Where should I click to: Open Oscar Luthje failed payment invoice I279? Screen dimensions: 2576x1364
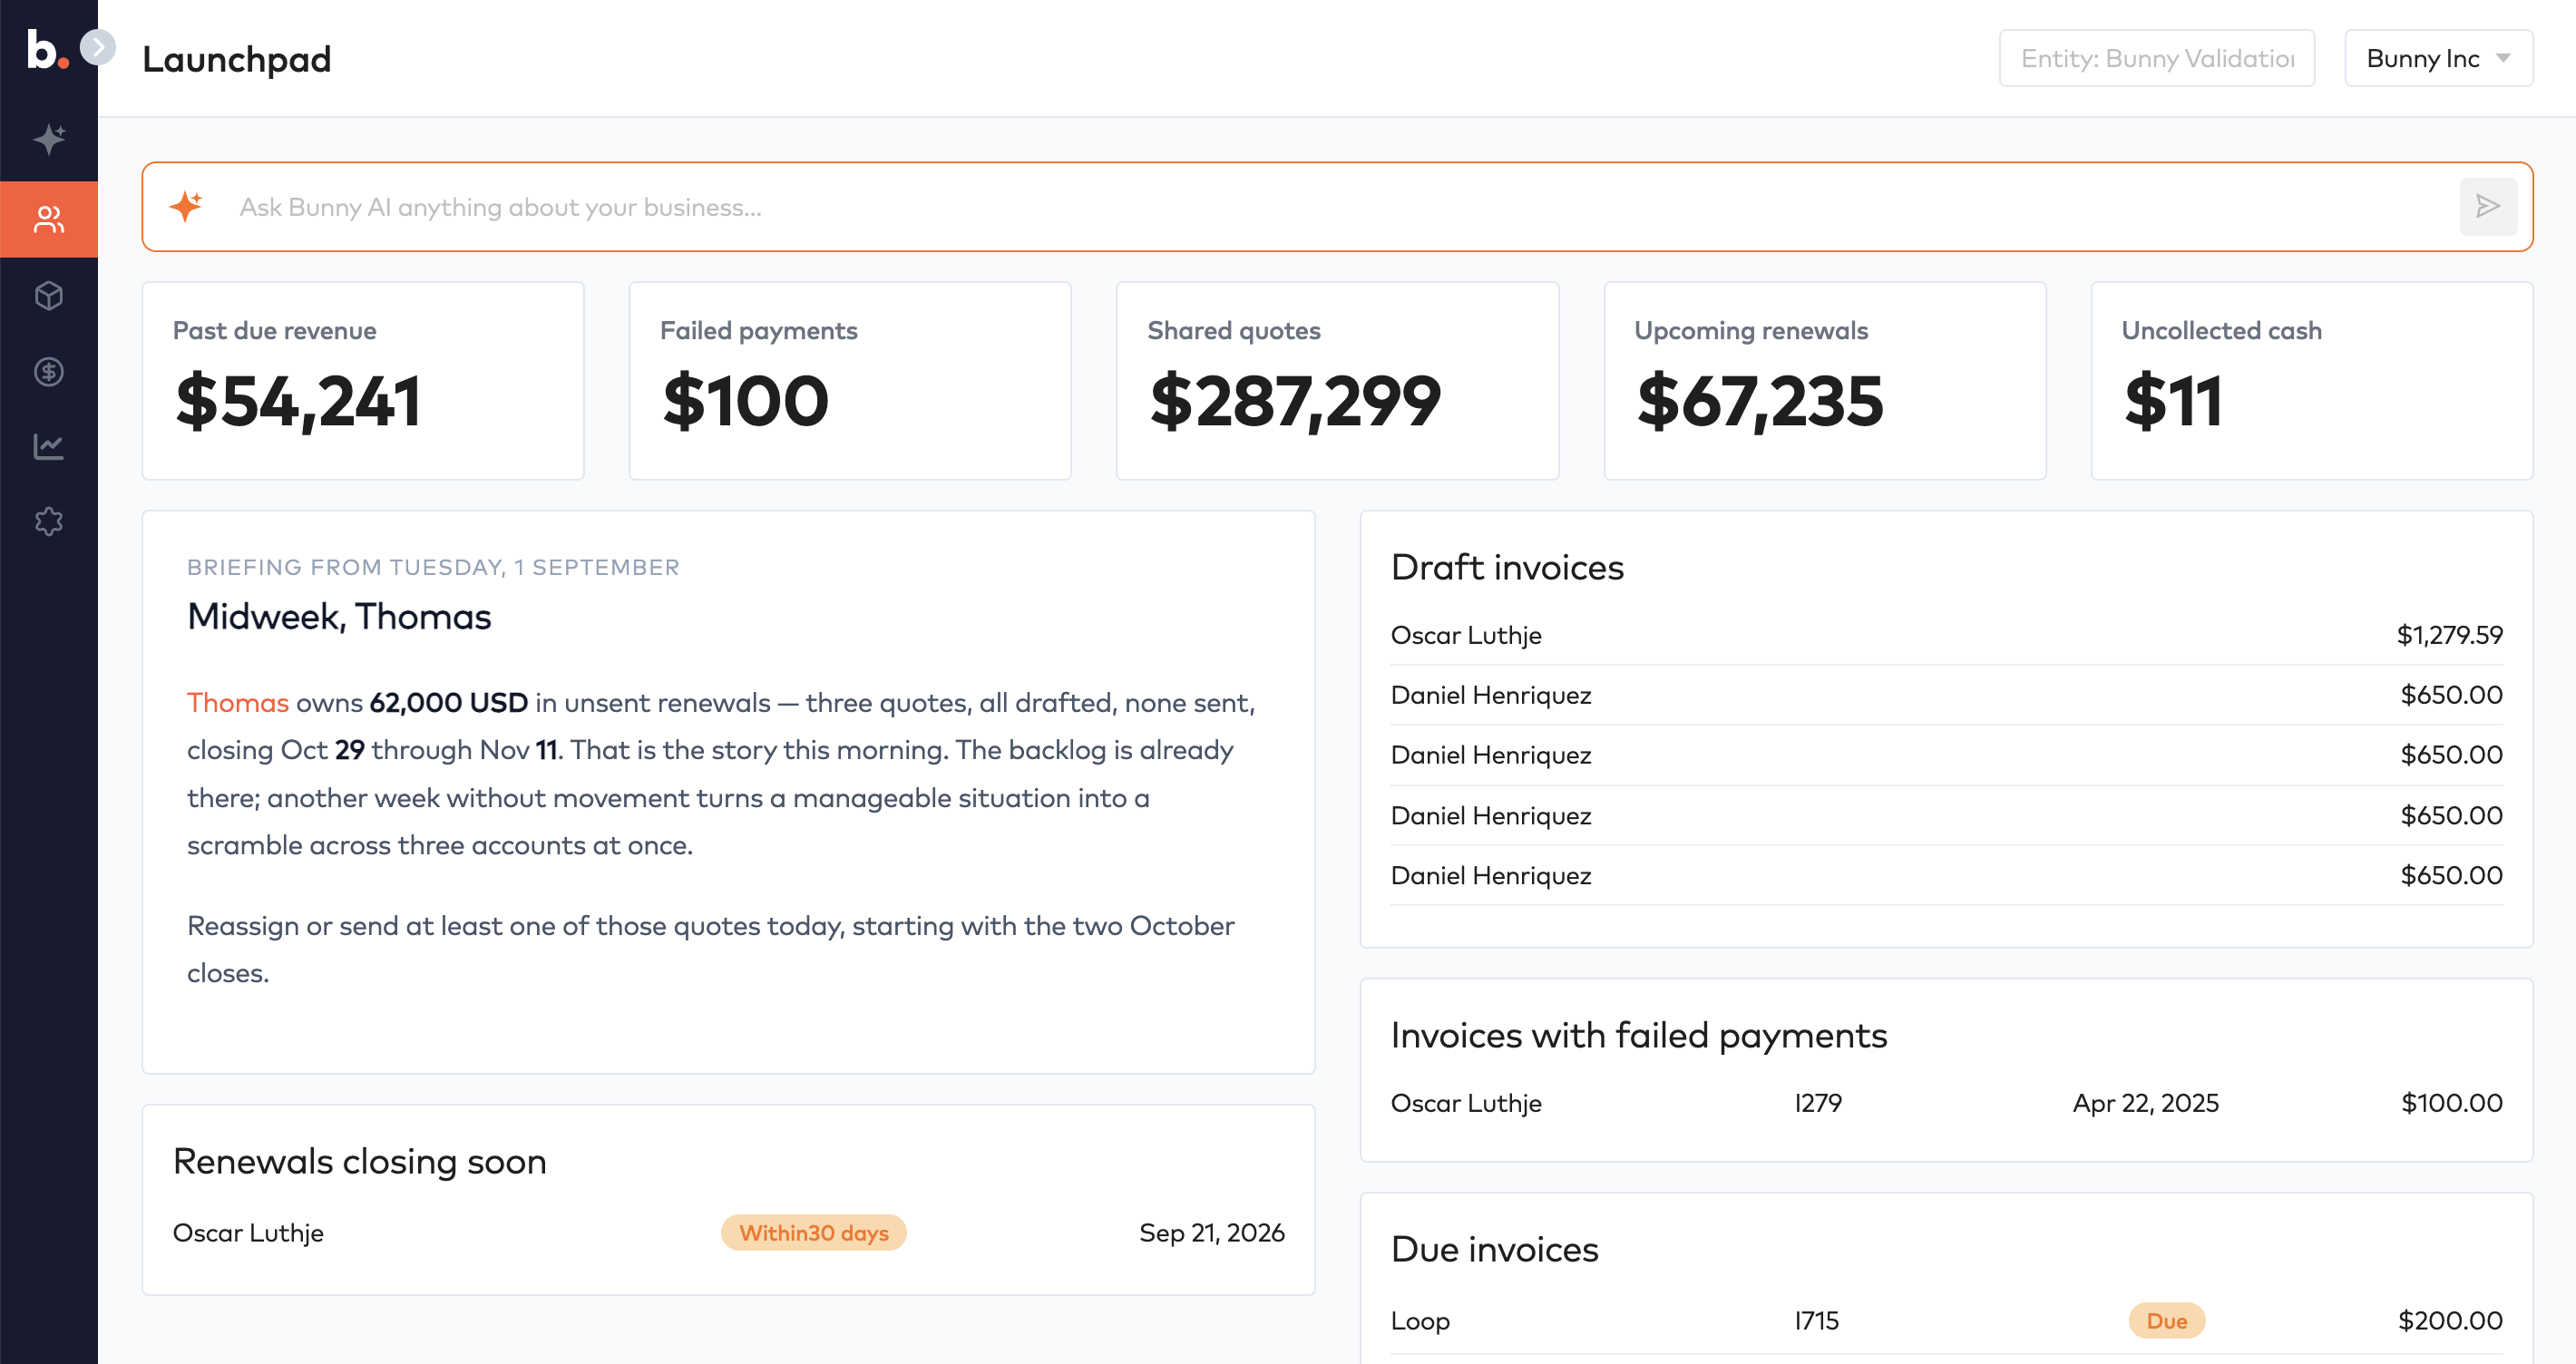pos(1946,1103)
